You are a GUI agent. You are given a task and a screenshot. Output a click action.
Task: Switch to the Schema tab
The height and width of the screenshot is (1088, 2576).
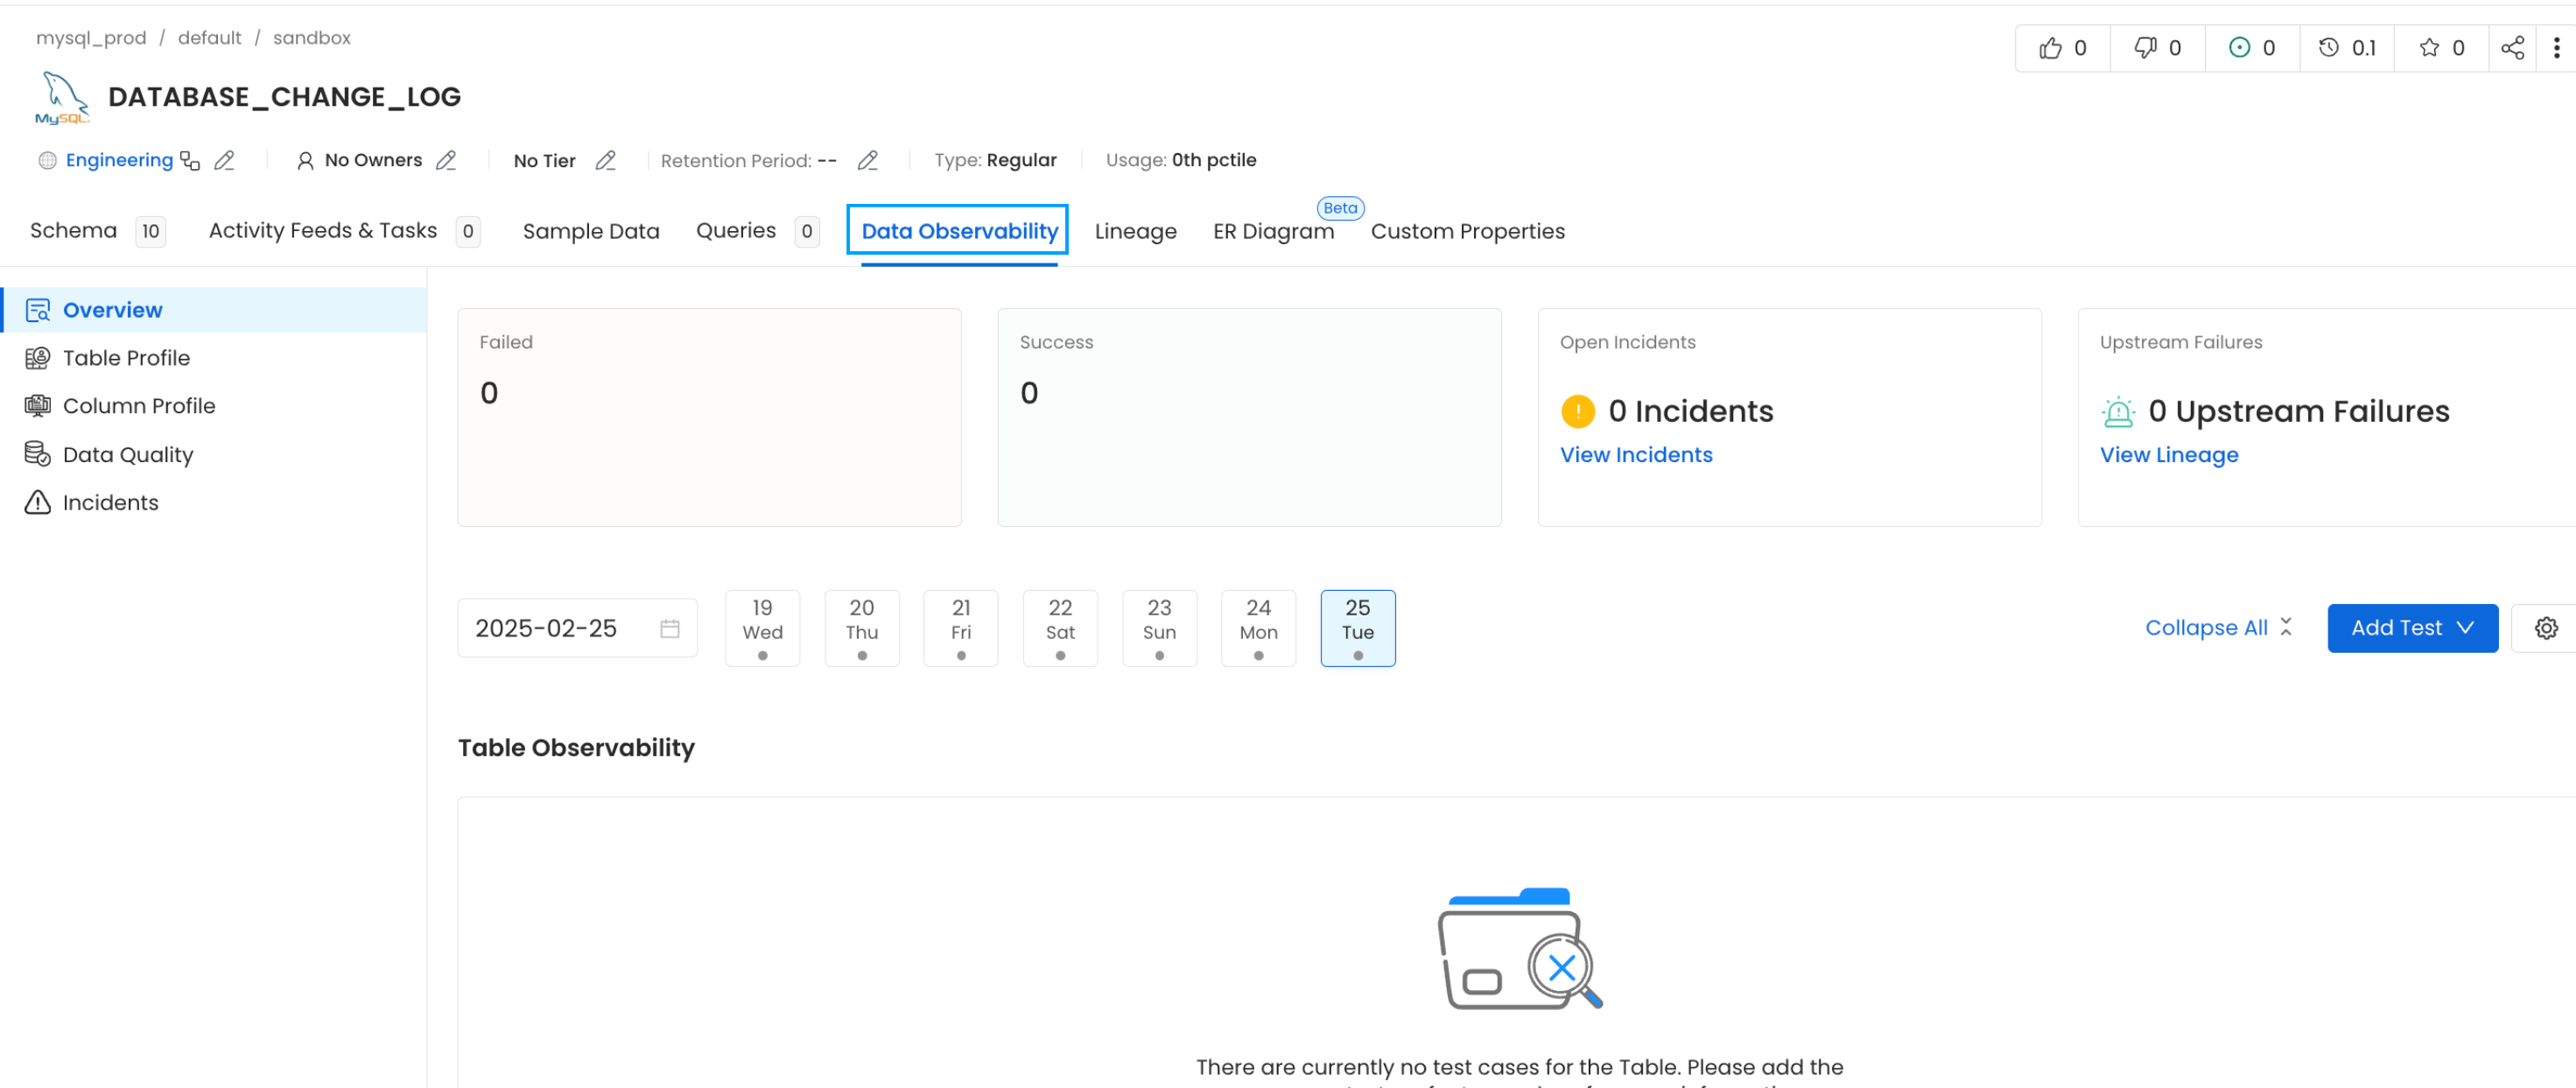[x=72, y=230]
